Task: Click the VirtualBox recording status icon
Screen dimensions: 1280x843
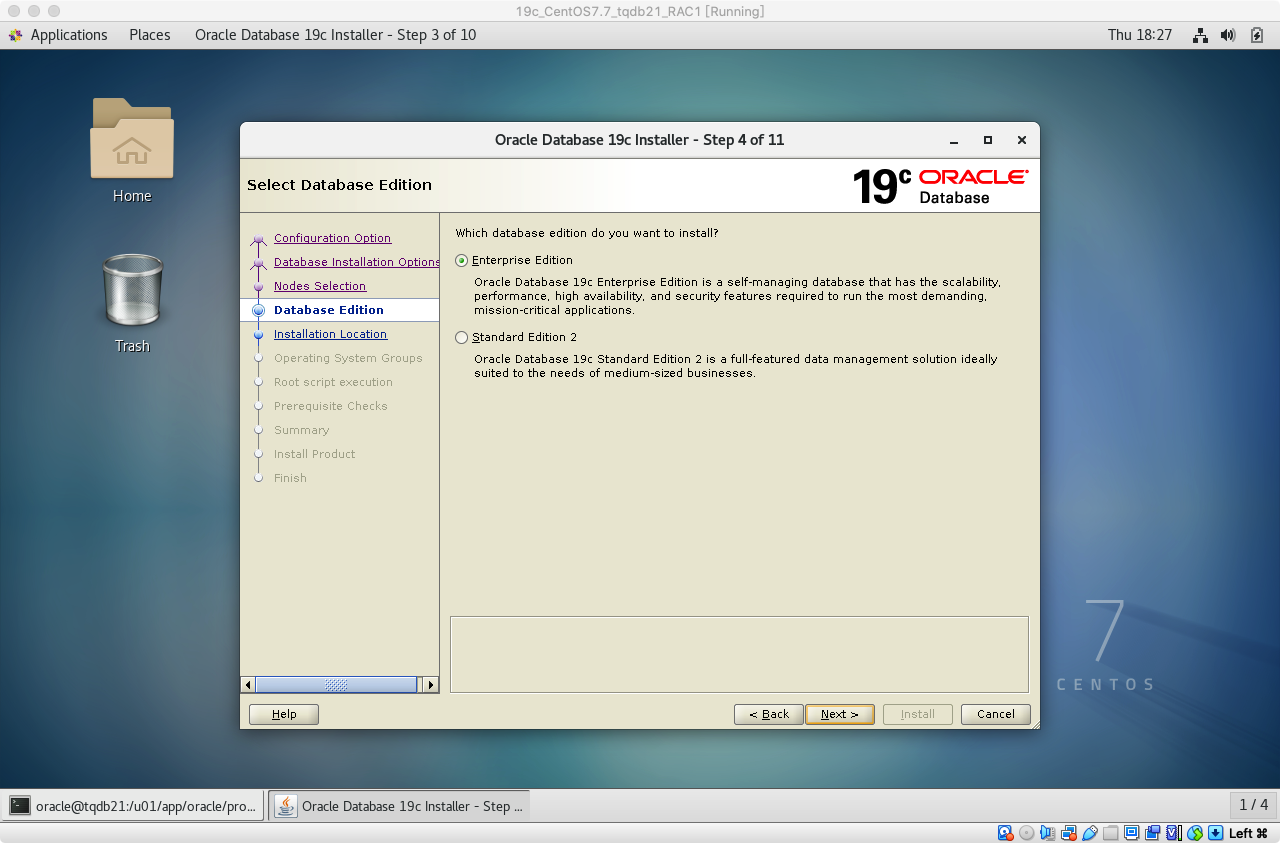Action: click(1152, 833)
